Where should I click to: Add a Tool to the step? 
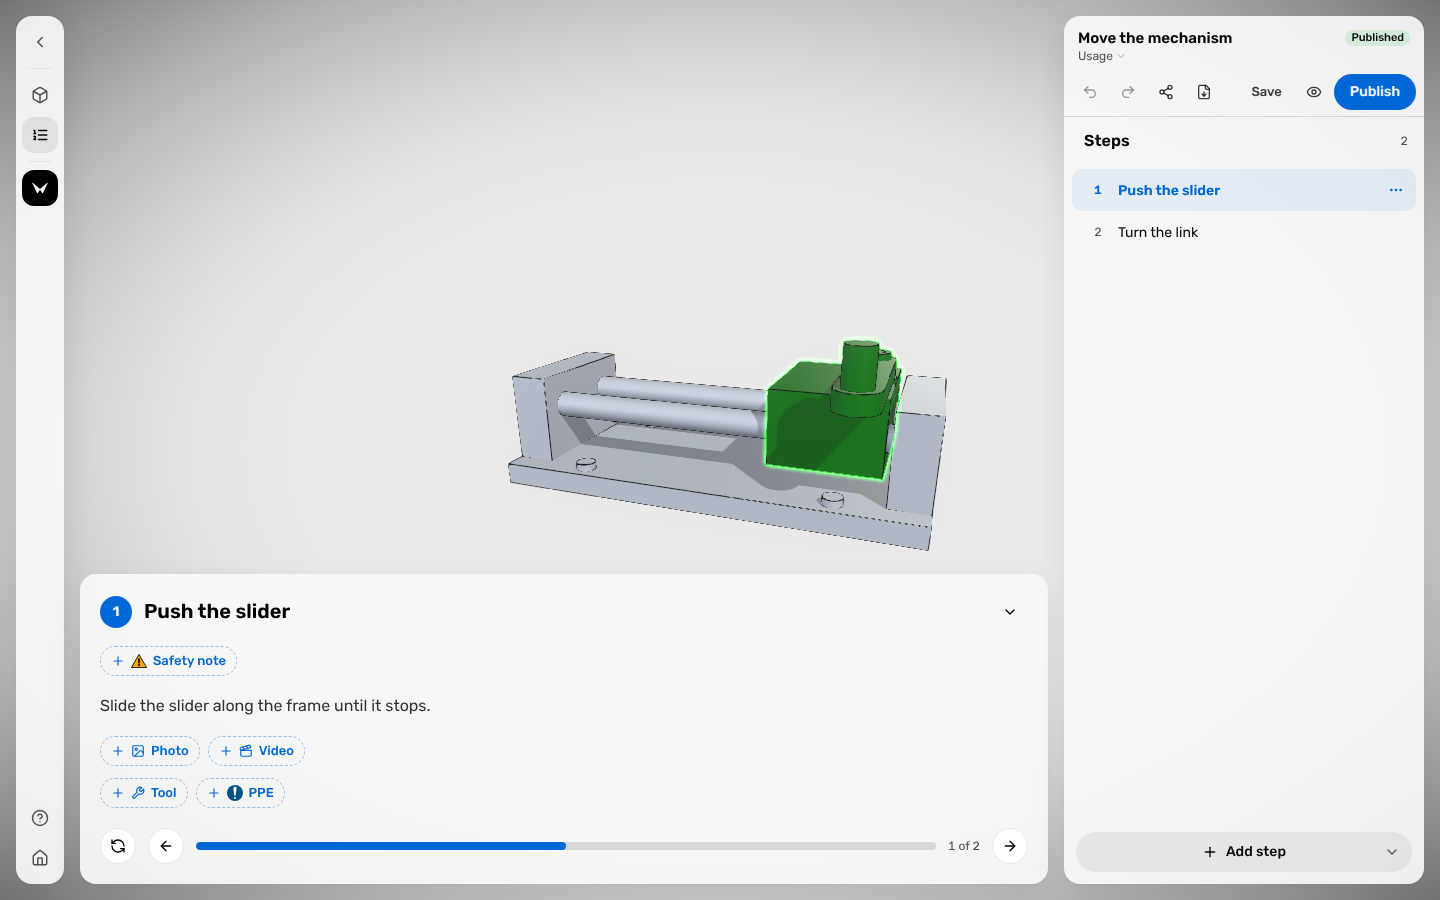(144, 793)
